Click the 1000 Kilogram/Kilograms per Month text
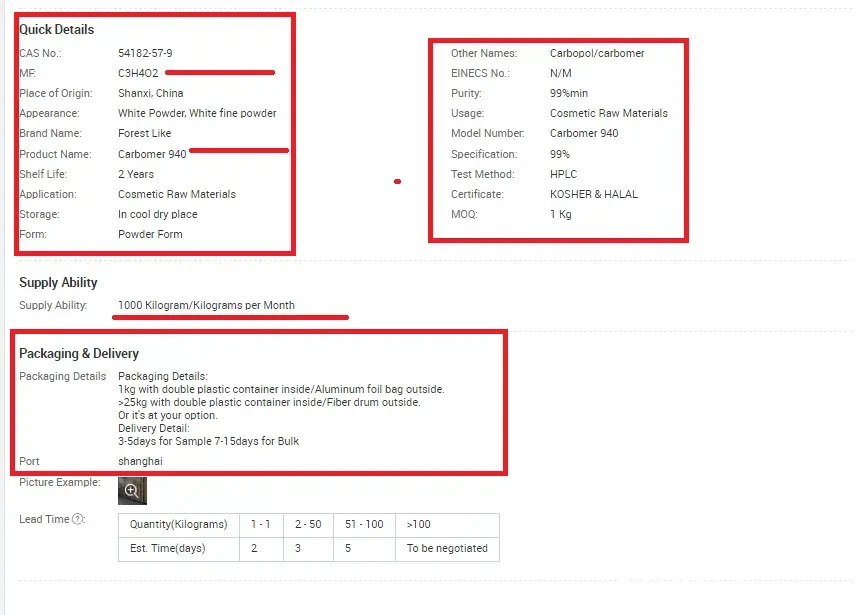This screenshot has width=862, height=615. pyautogui.click(x=206, y=305)
